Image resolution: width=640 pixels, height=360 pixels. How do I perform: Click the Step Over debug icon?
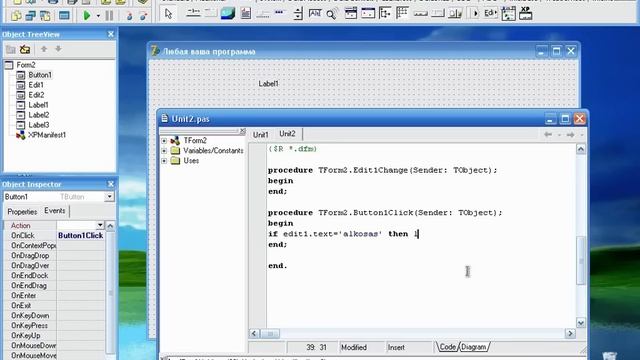point(144,16)
